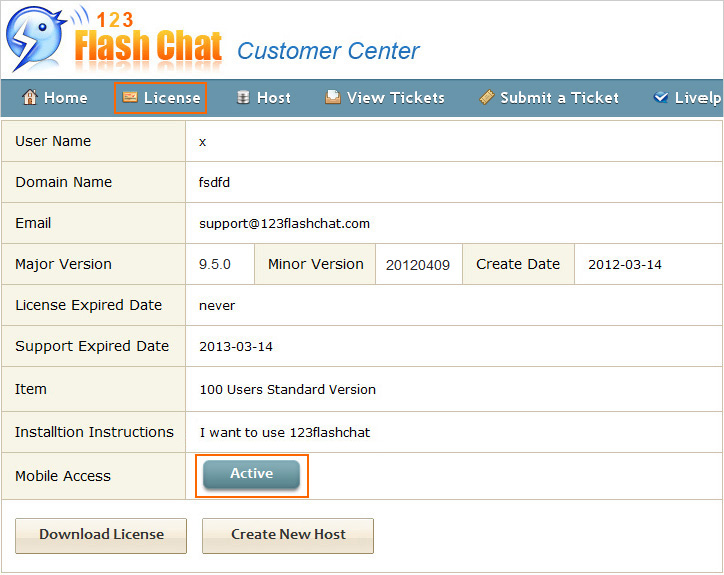Click the License card icon
The height and width of the screenshot is (575, 724).
click(x=130, y=97)
